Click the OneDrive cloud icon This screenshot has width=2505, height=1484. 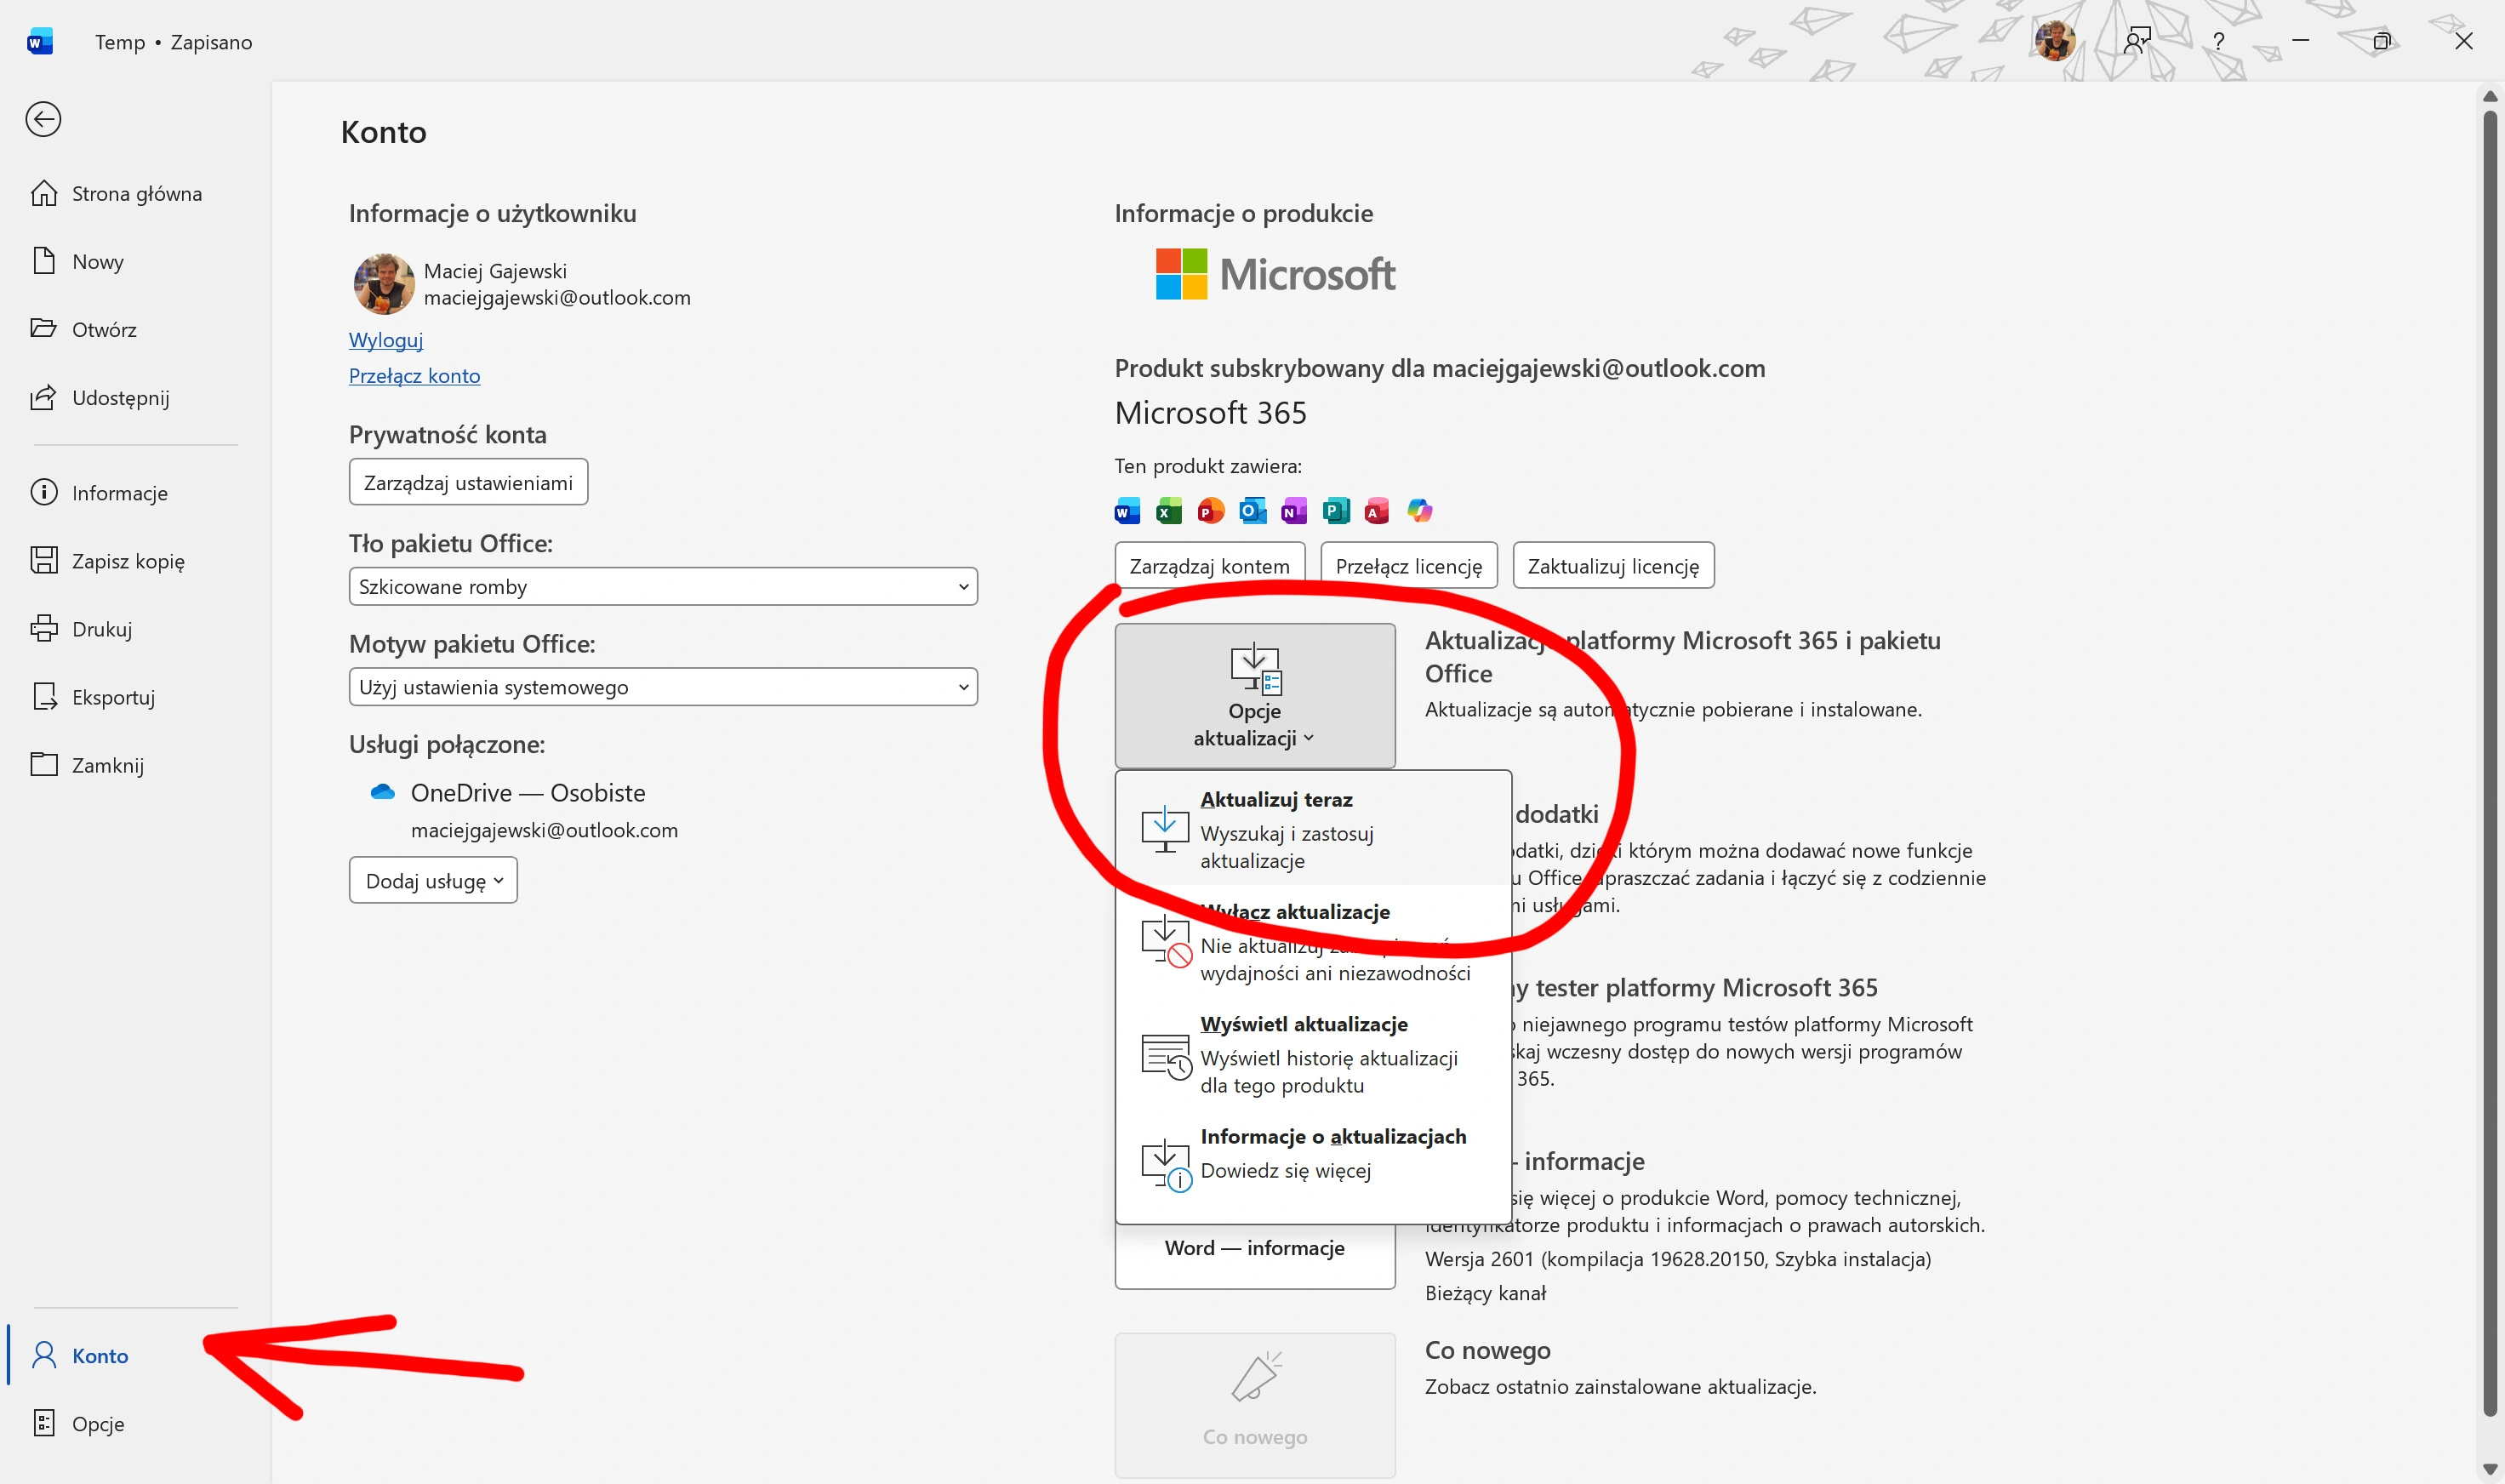pyautogui.click(x=383, y=793)
